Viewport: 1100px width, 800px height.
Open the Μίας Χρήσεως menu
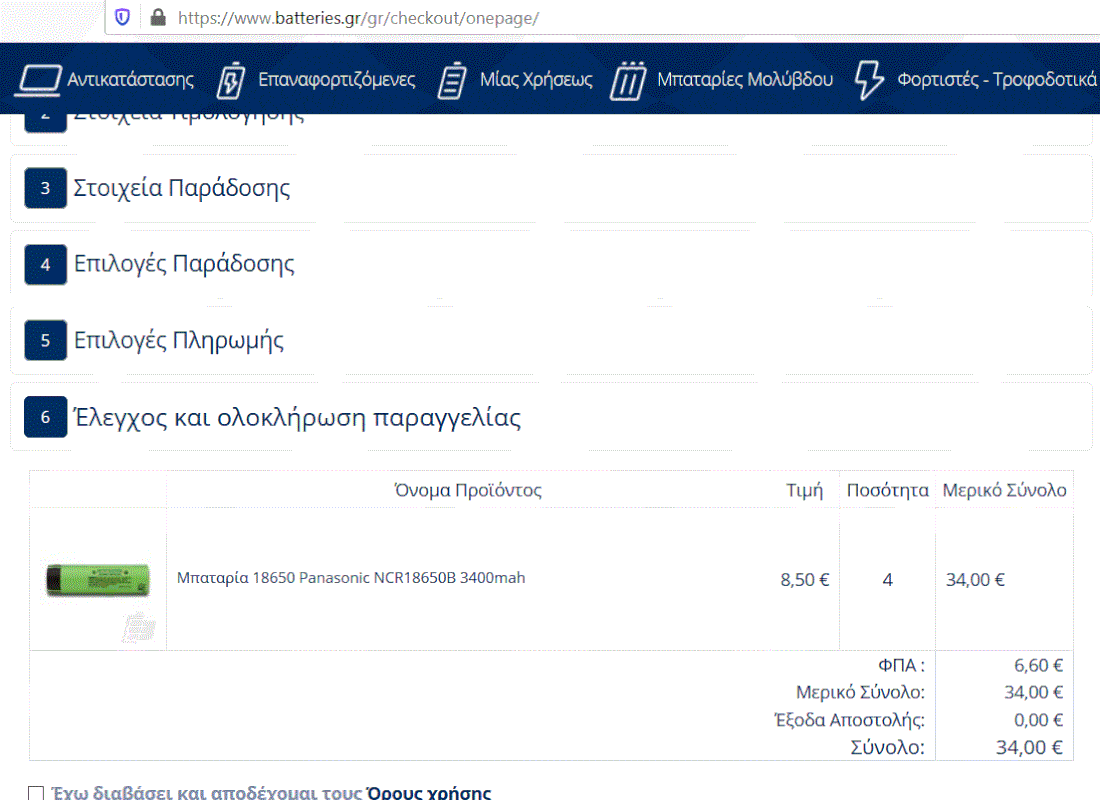(x=536, y=79)
